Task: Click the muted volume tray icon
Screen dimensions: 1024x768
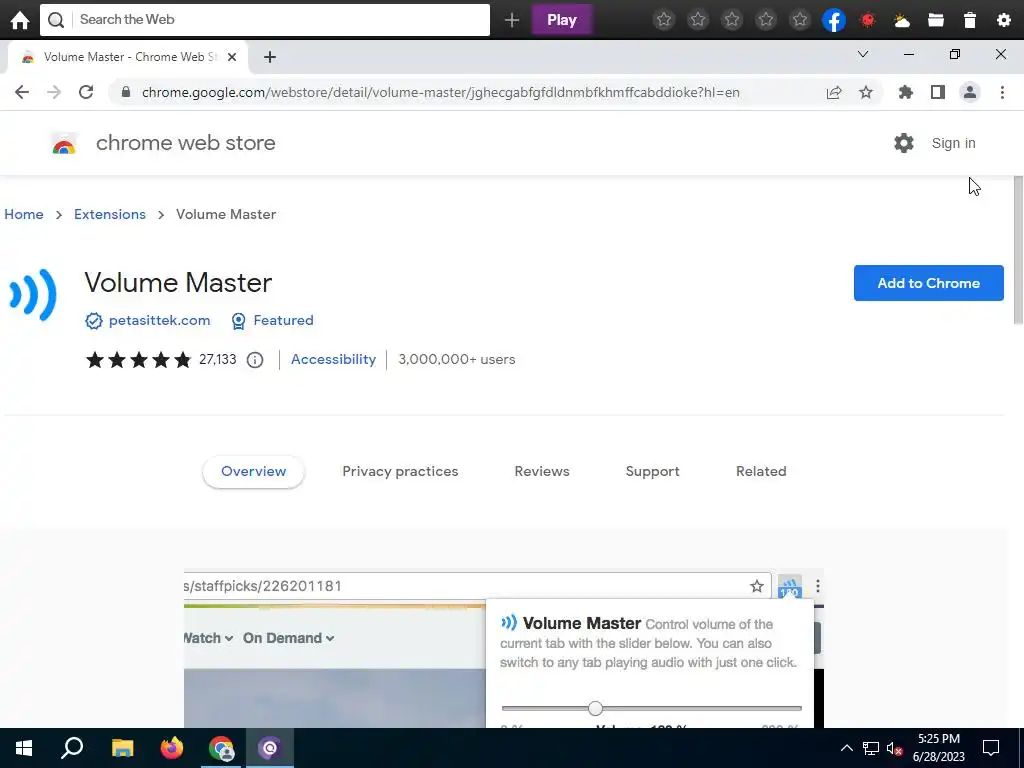Action: tap(895, 748)
